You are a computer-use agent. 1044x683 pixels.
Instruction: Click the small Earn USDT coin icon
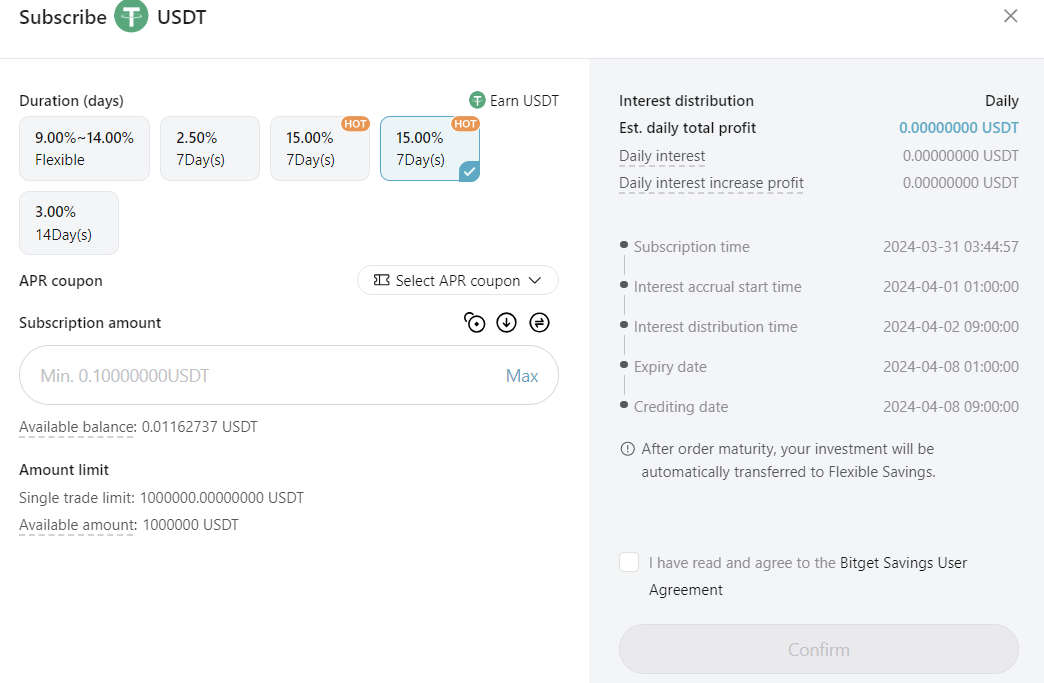477,101
